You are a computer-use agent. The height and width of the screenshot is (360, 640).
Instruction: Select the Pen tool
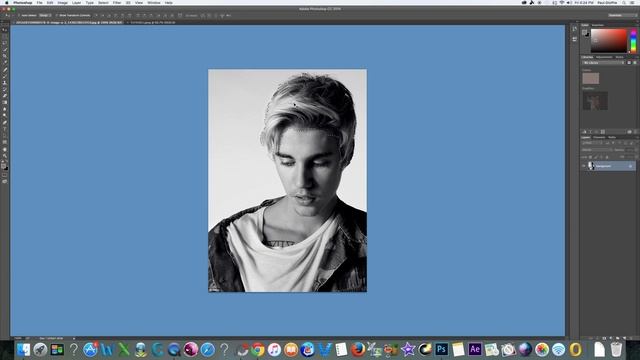click(x=5, y=122)
